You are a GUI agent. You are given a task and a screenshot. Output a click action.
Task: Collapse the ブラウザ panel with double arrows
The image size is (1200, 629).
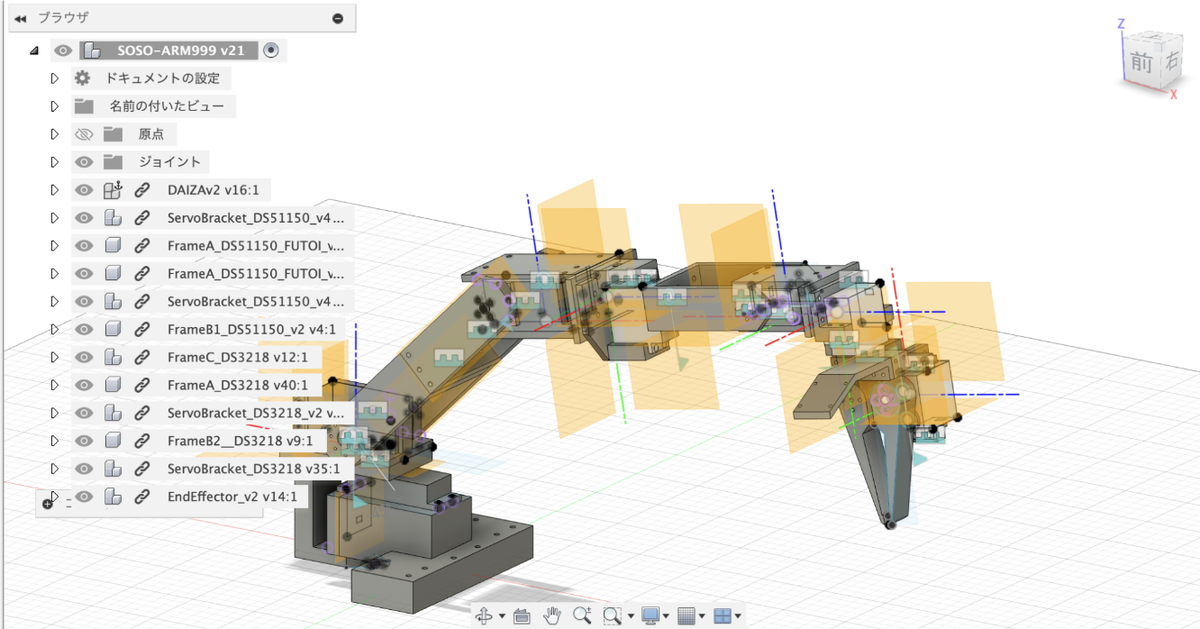click(20, 18)
